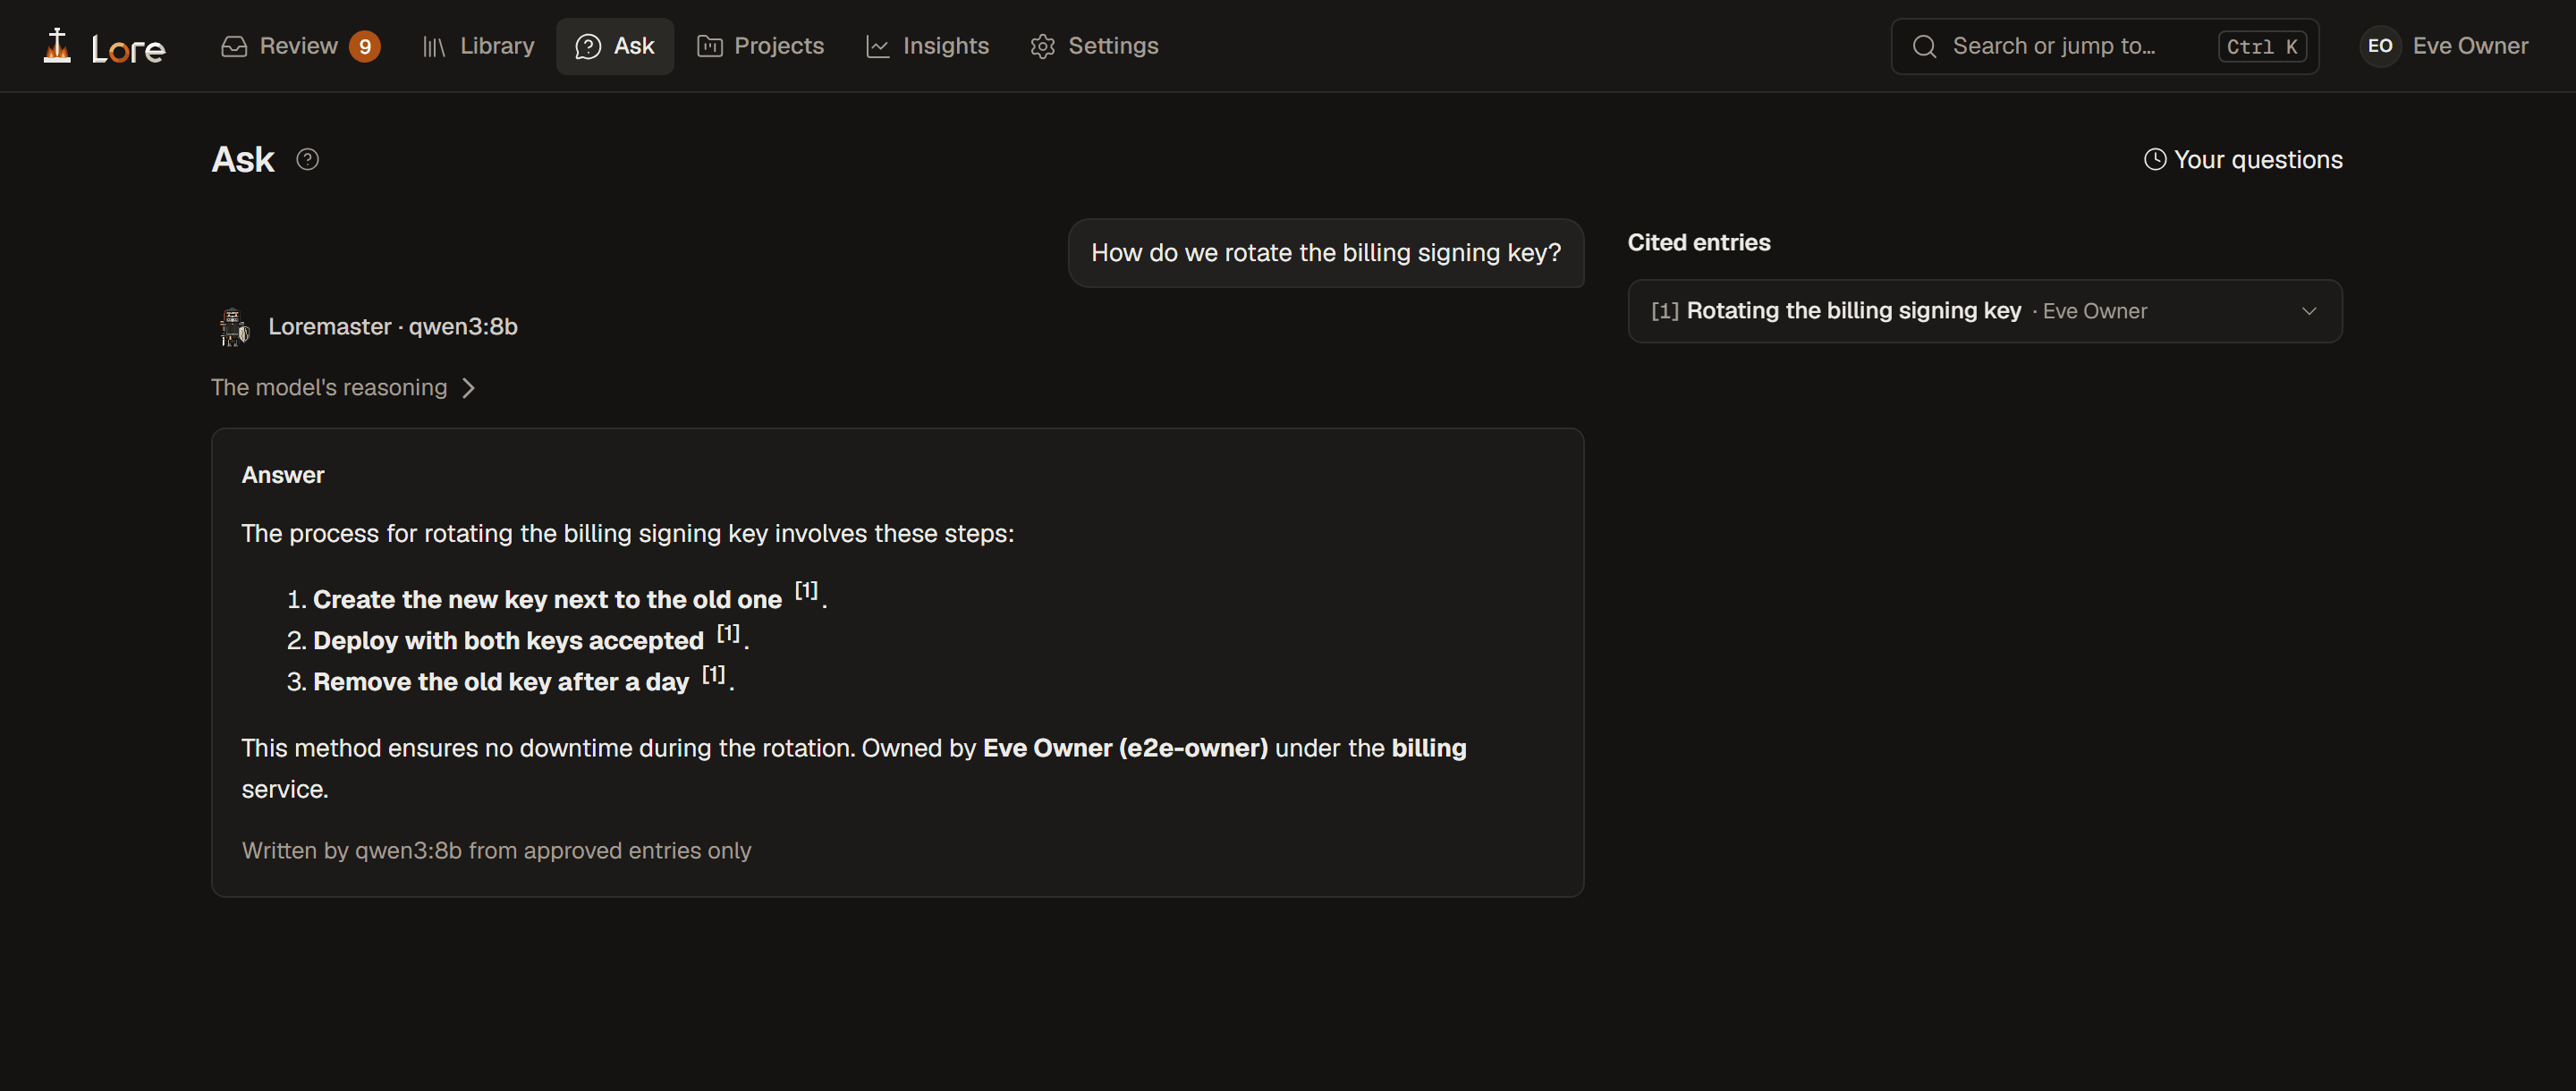Open the Library tab
2576x1091 pixels.
[478, 46]
